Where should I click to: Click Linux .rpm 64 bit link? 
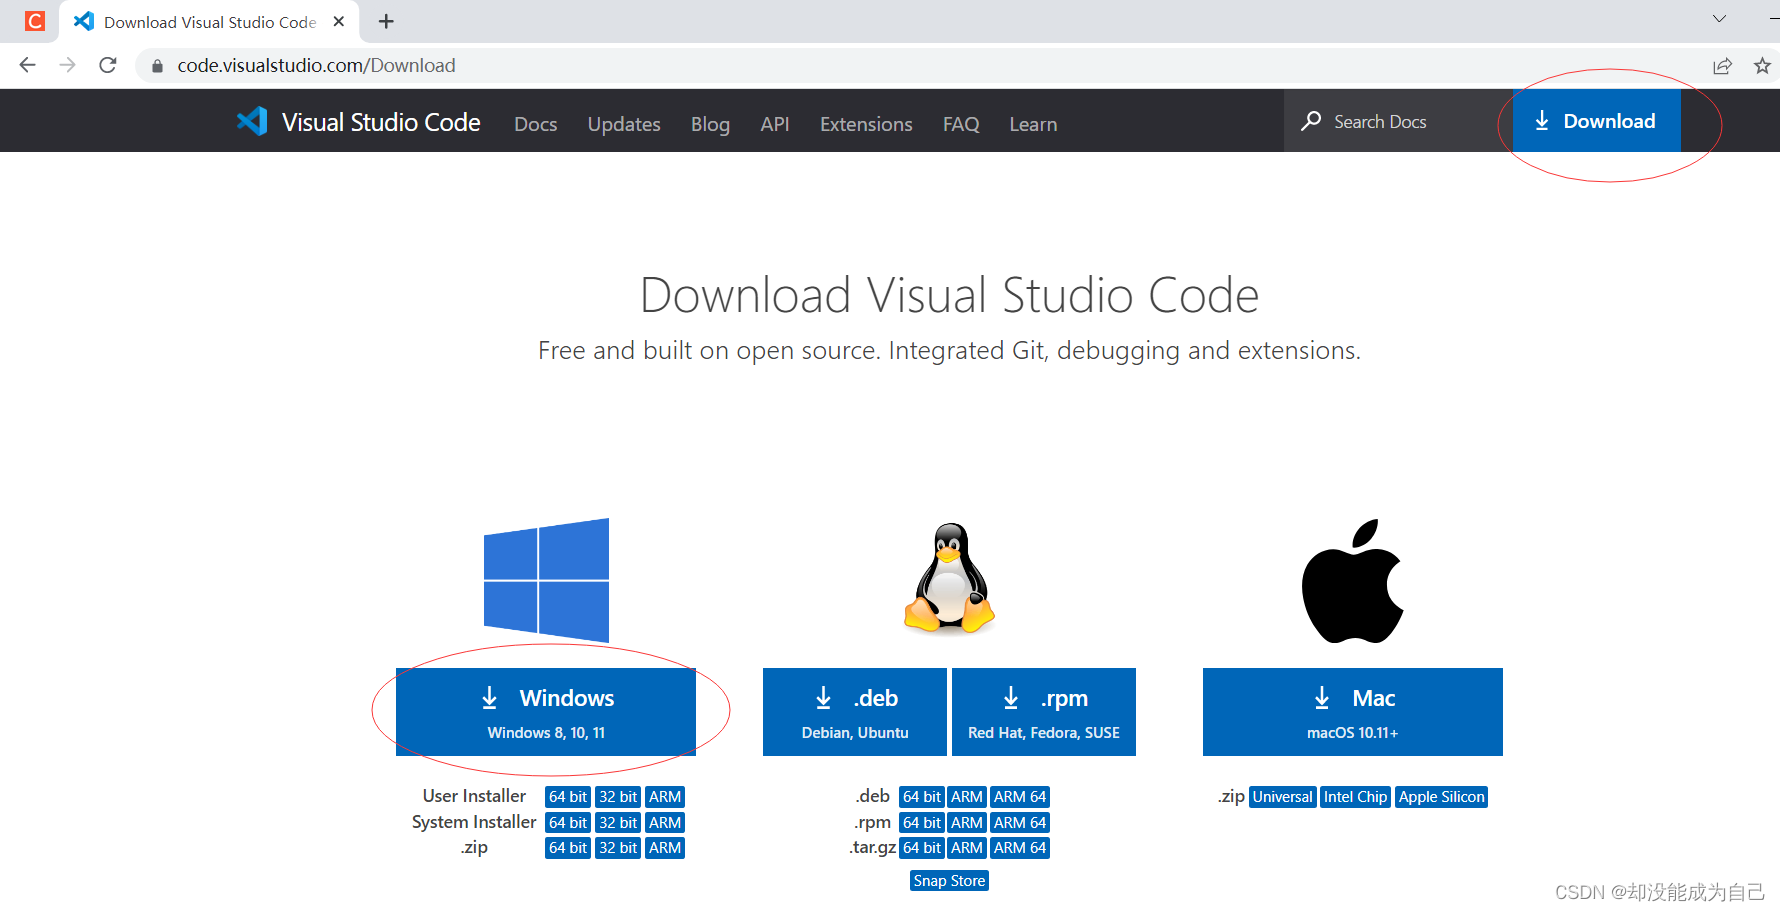[x=922, y=823]
